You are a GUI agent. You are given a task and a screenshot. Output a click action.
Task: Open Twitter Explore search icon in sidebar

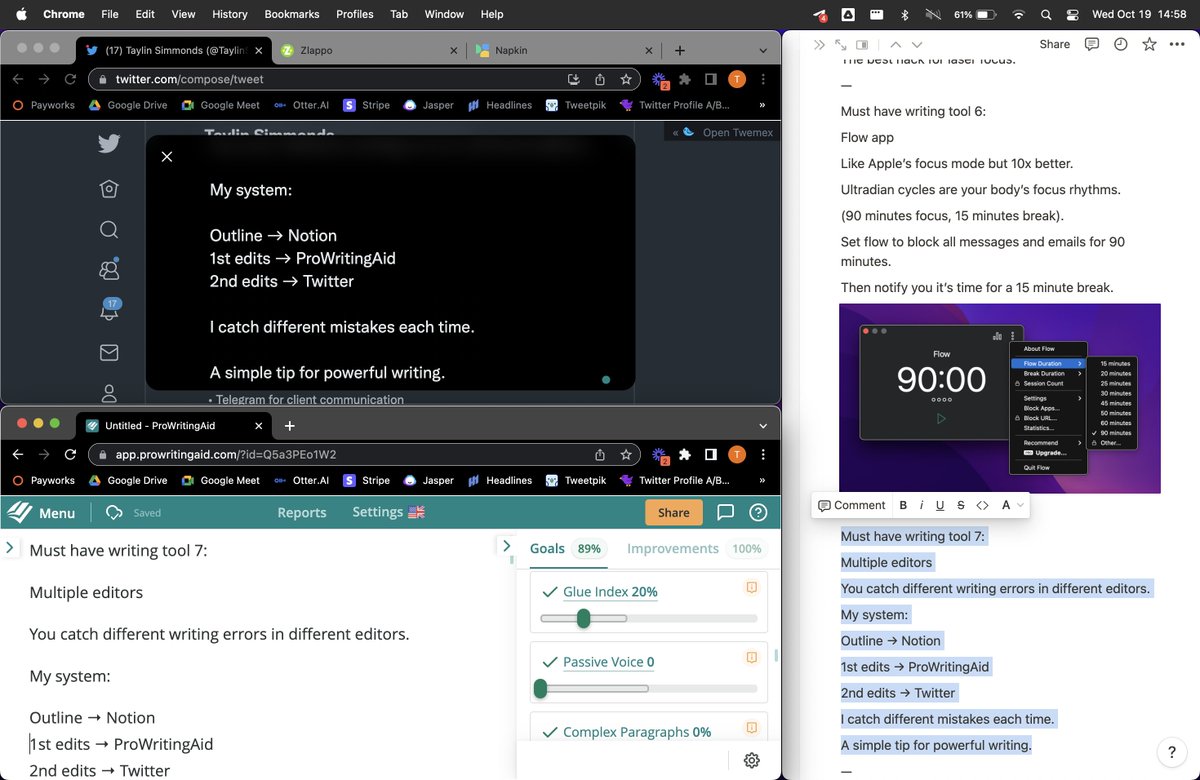[109, 230]
